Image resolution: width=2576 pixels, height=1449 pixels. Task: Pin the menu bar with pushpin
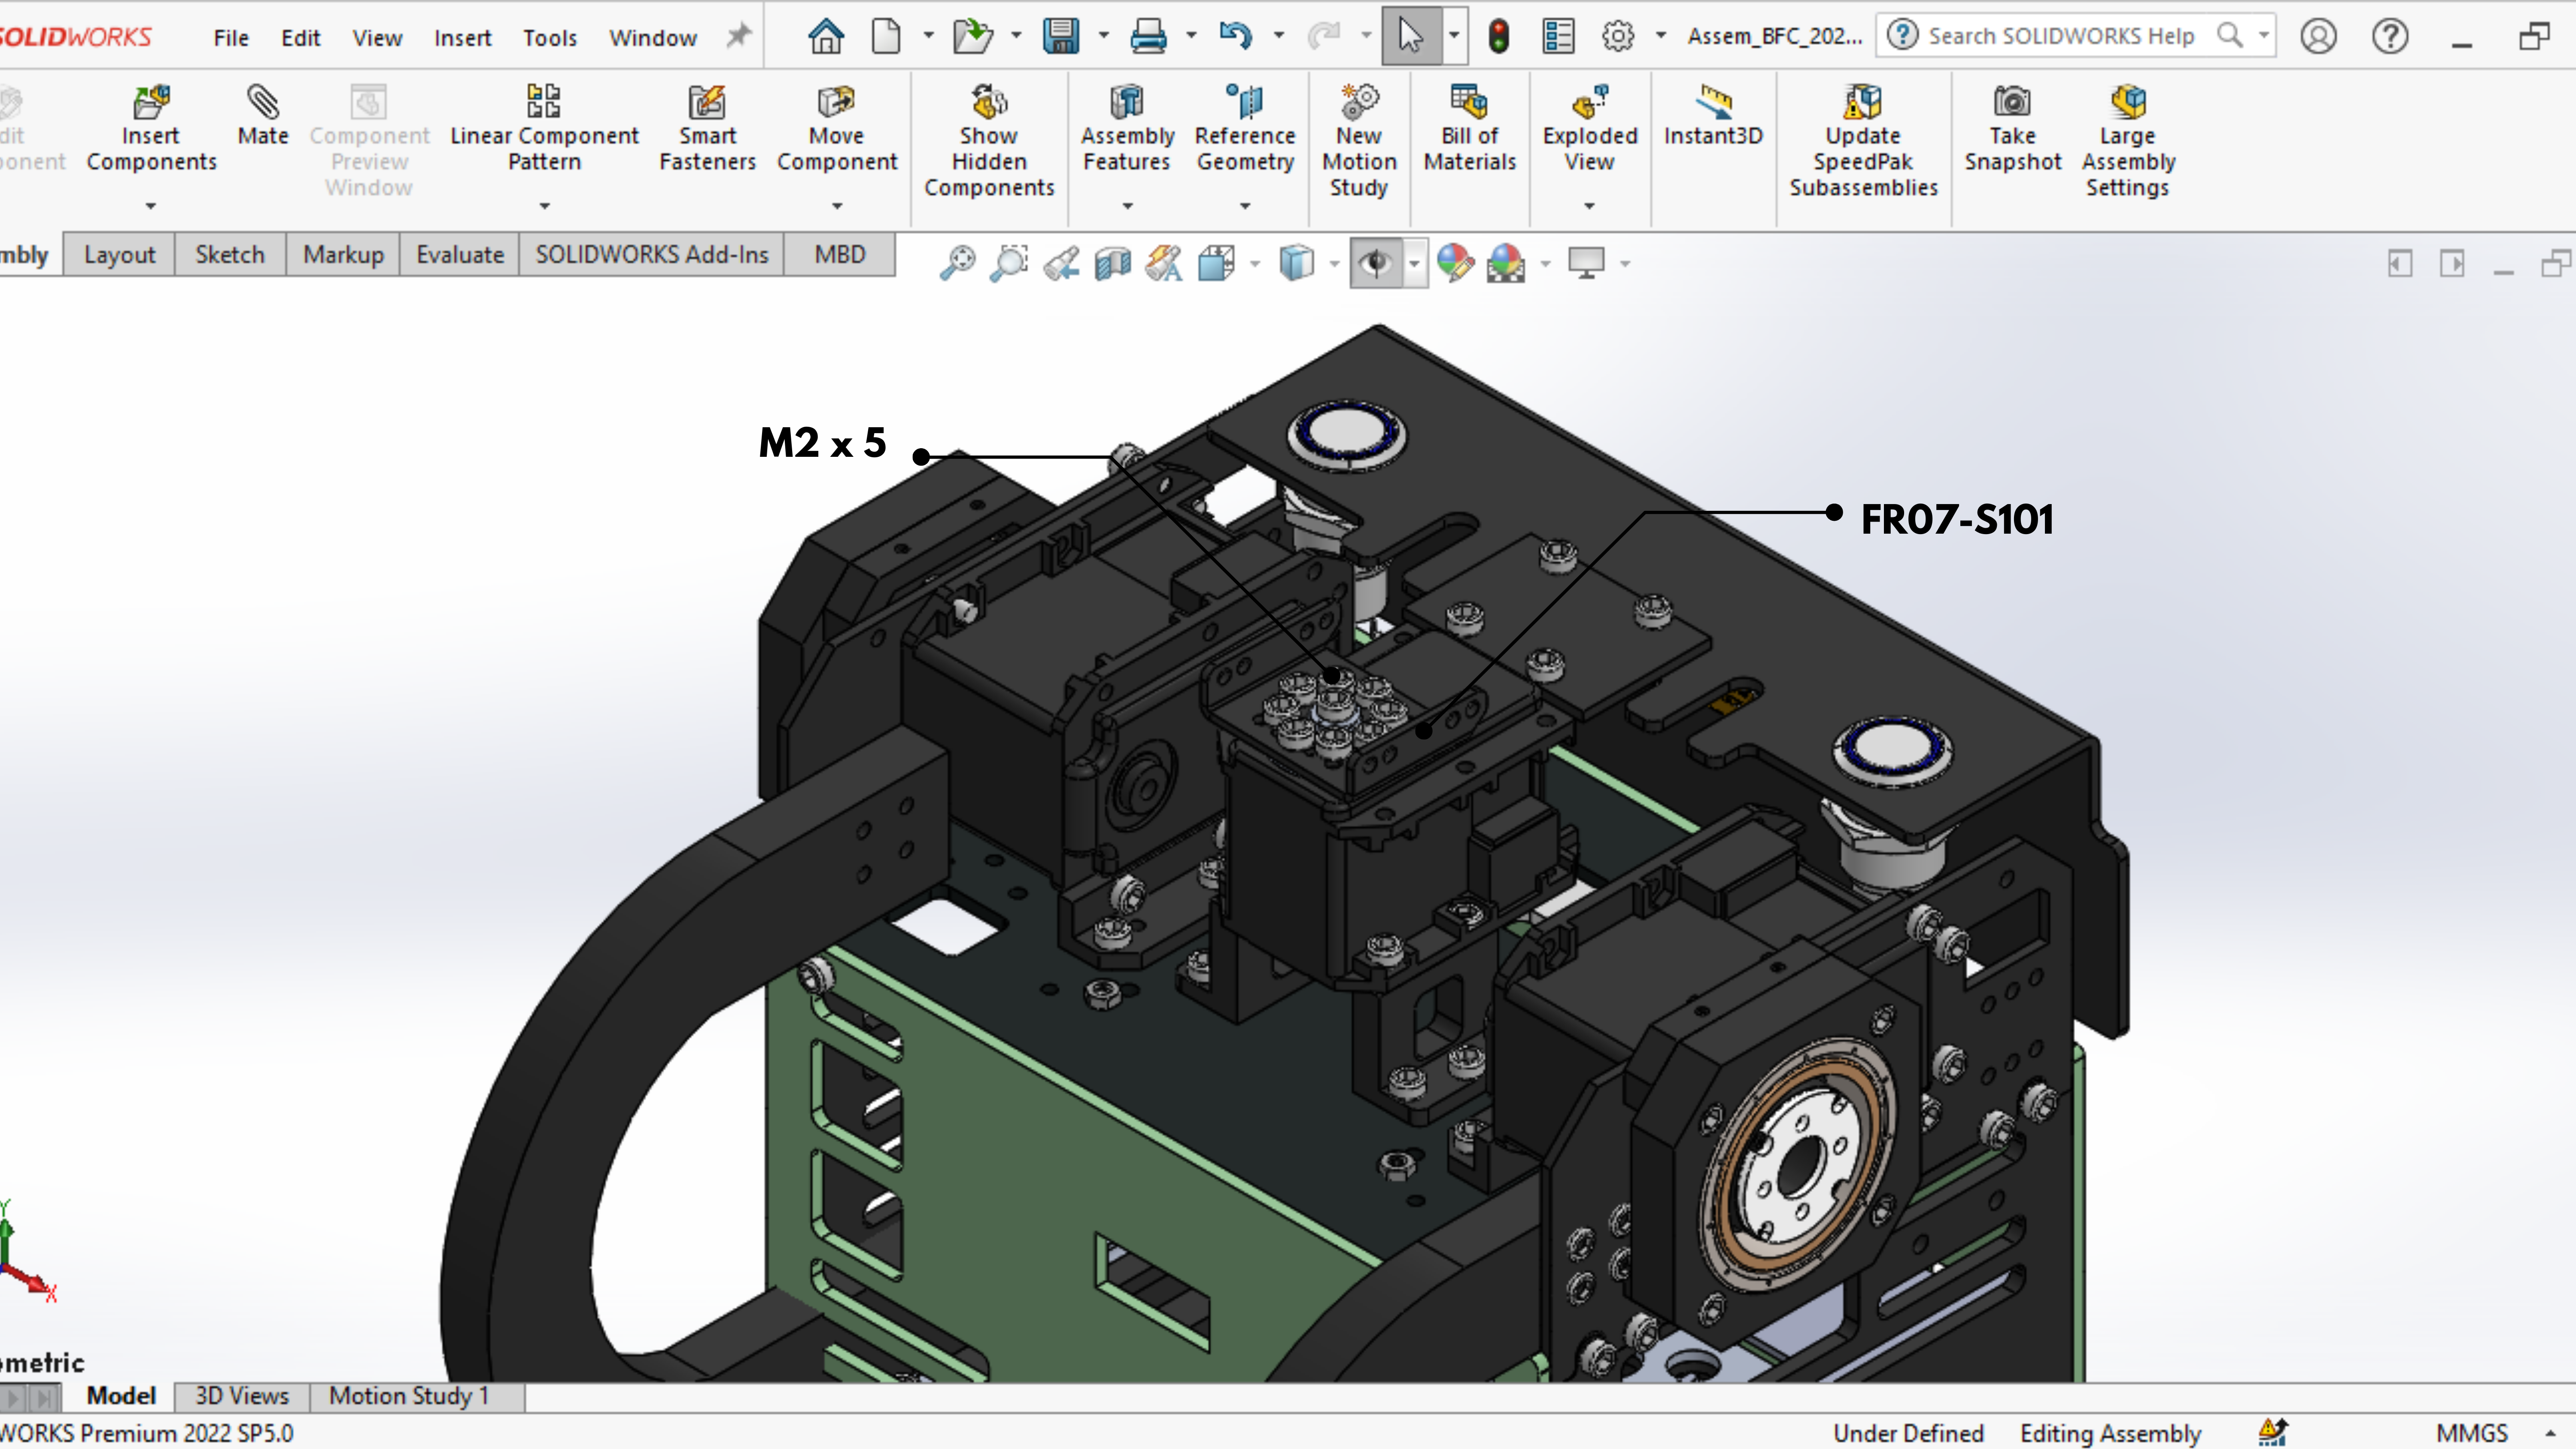point(738,37)
